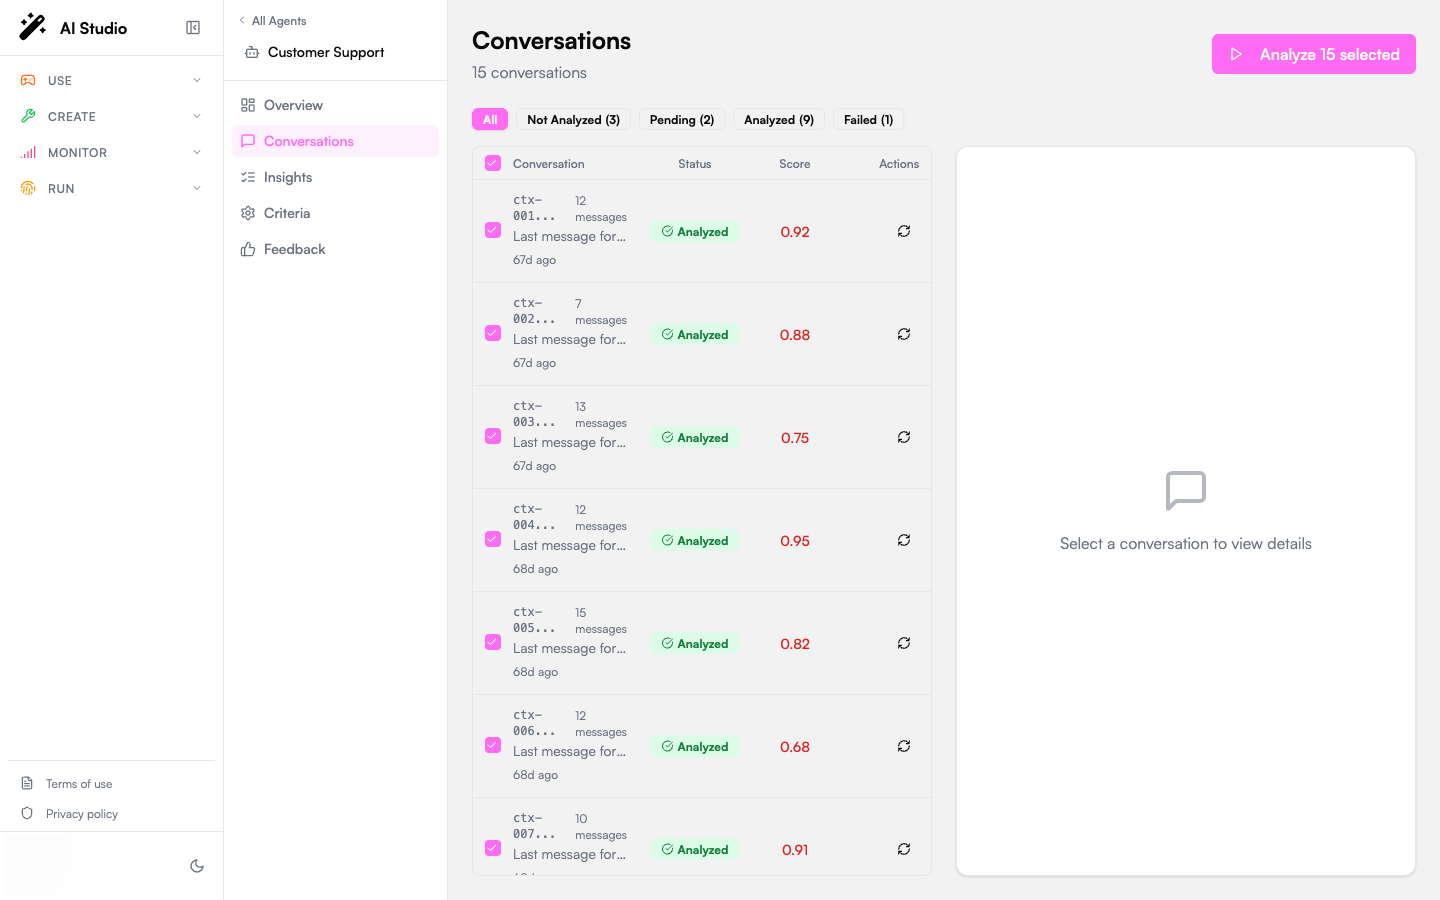Image resolution: width=1440 pixels, height=900 pixels.
Task: Select the Pending (2) filter tab
Action: (682, 120)
